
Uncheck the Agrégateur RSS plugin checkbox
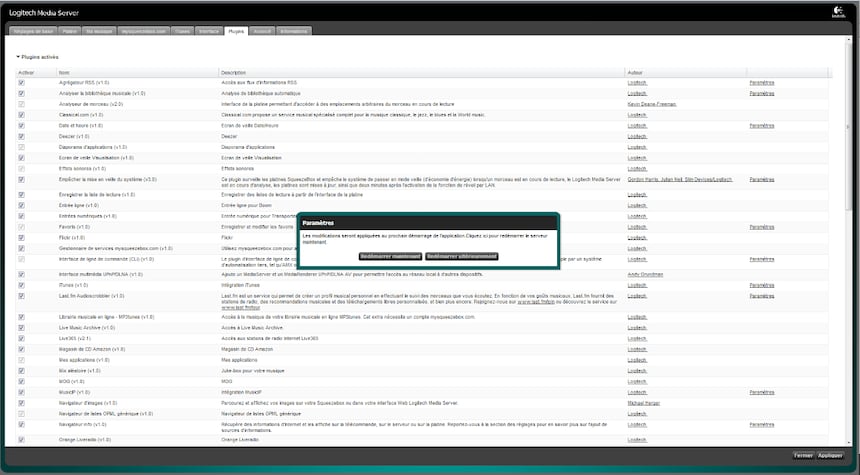[x=21, y=83]
